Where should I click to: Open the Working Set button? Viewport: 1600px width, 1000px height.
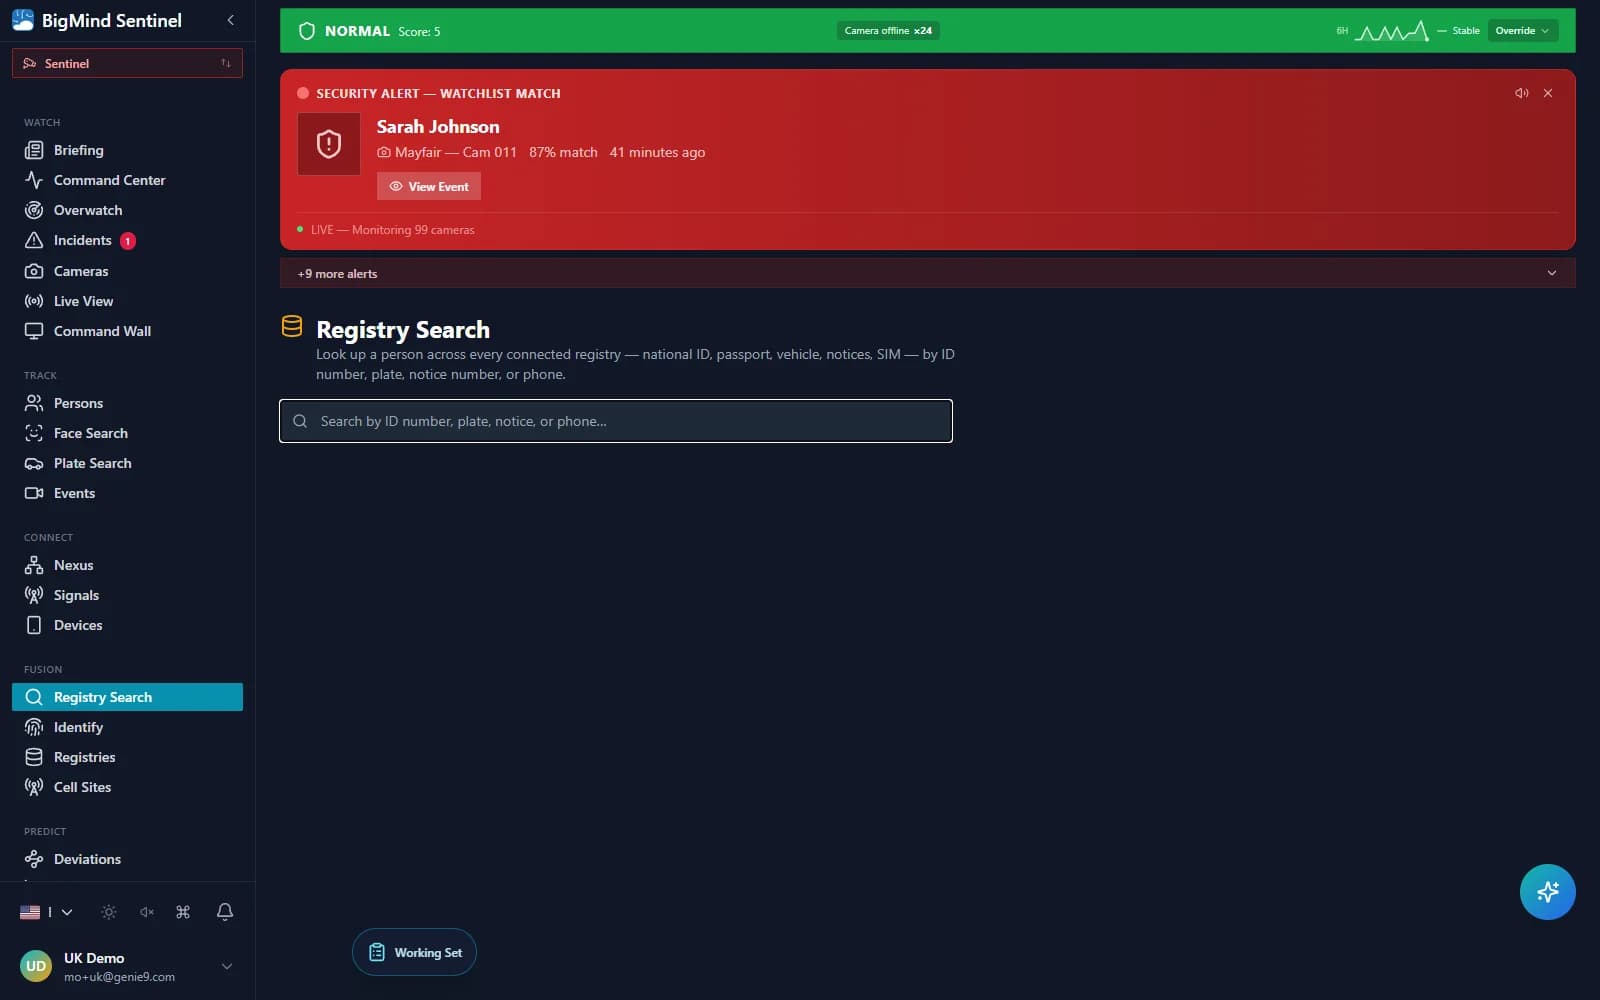click(x=414, y=952)
